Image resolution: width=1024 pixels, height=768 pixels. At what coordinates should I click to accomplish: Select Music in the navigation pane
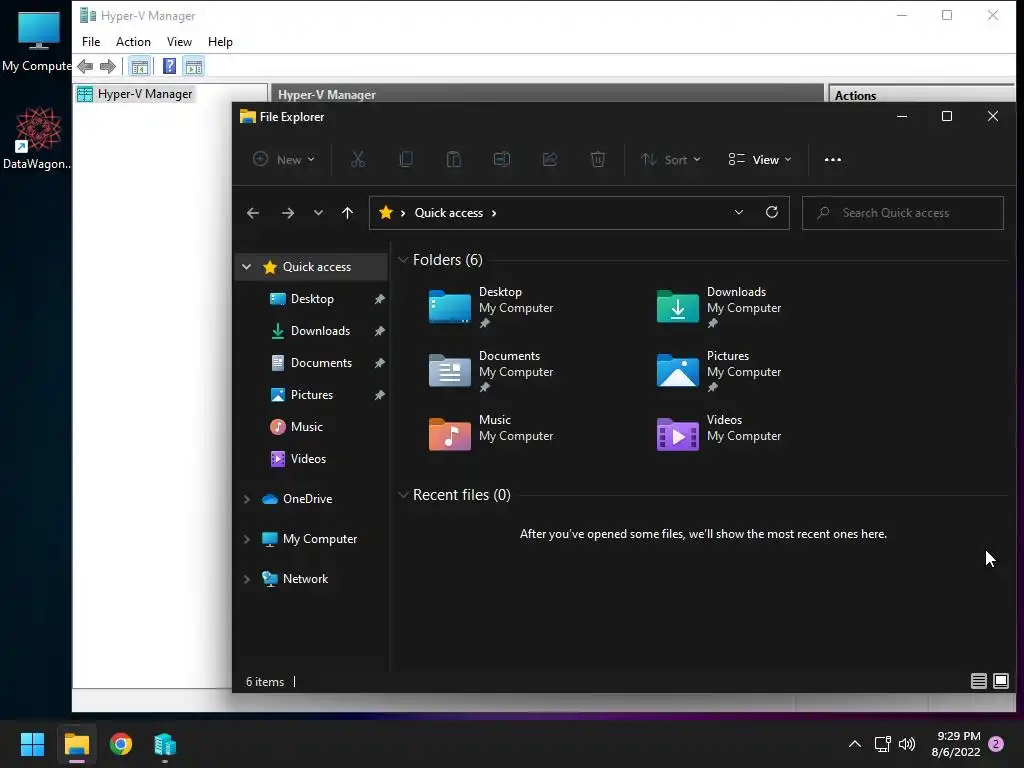306,426
